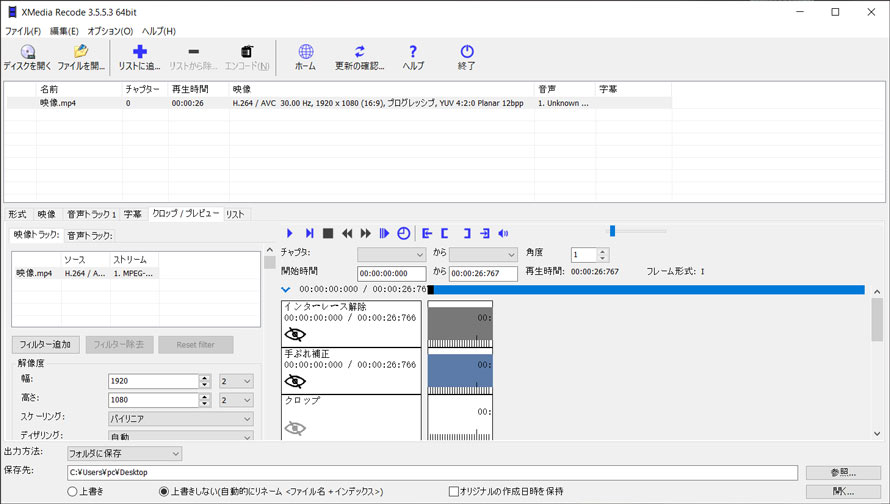
Task: Switch to the リスト tab
Action: [235, 214]
